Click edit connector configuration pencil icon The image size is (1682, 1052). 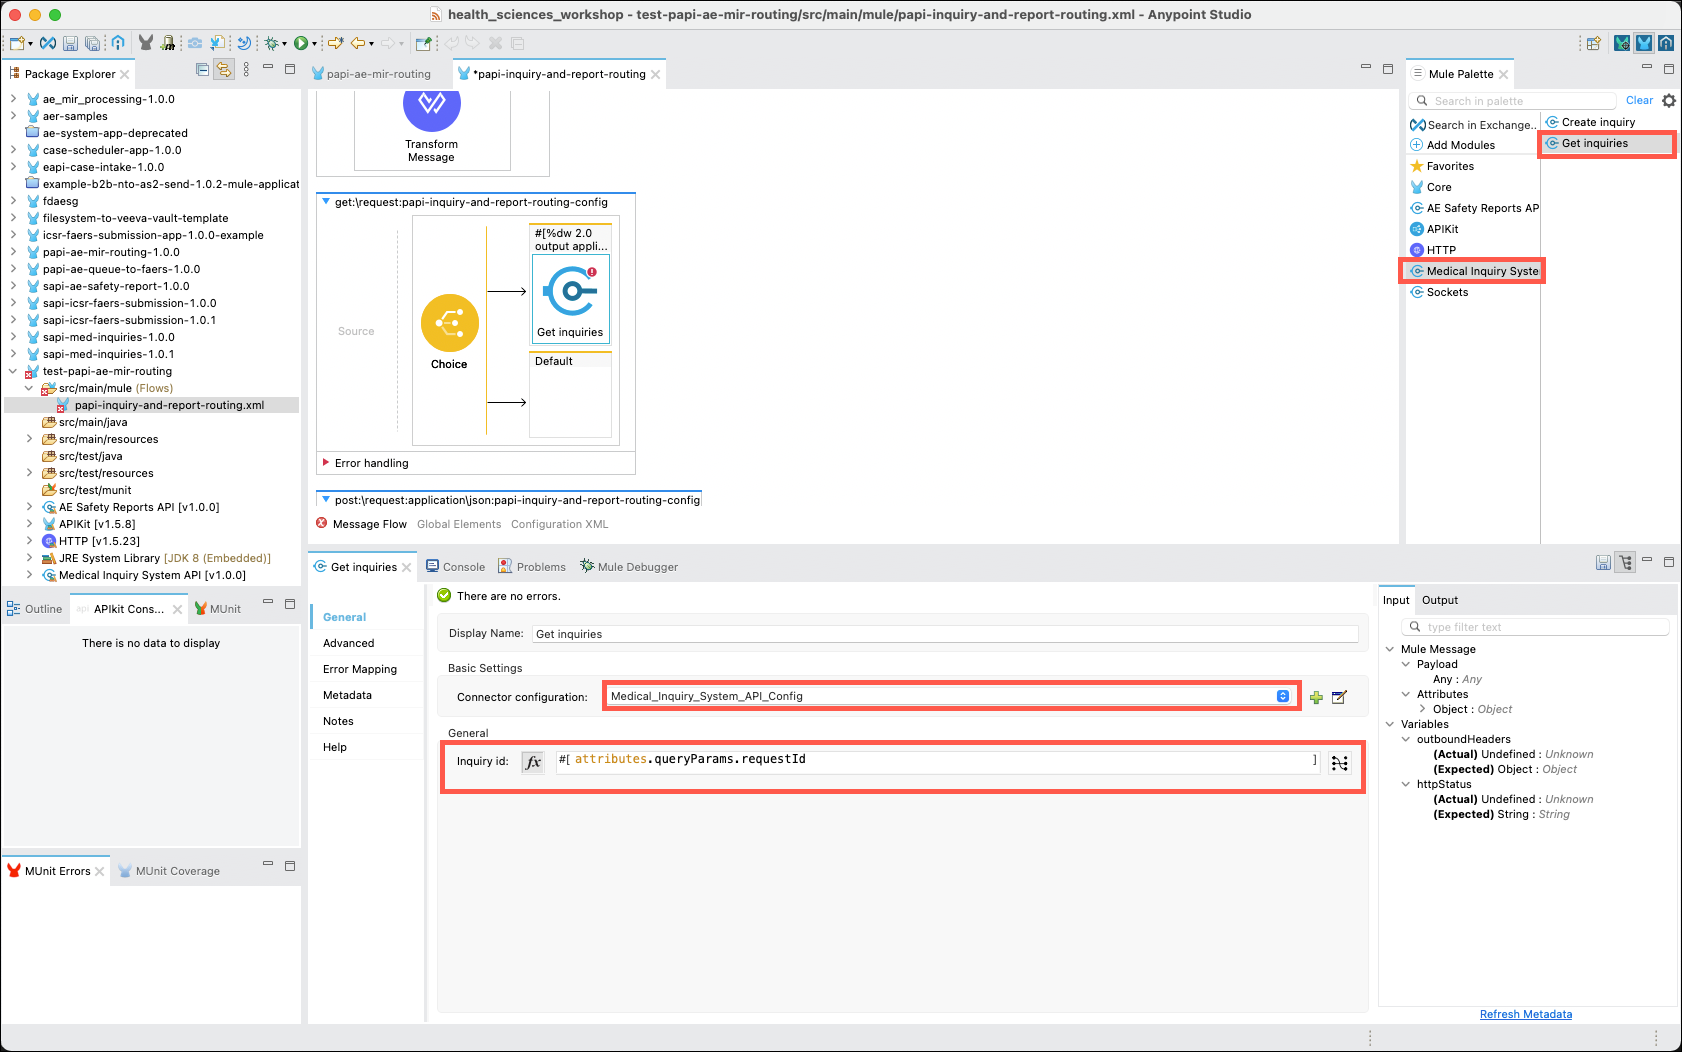tap(1339, 697)
